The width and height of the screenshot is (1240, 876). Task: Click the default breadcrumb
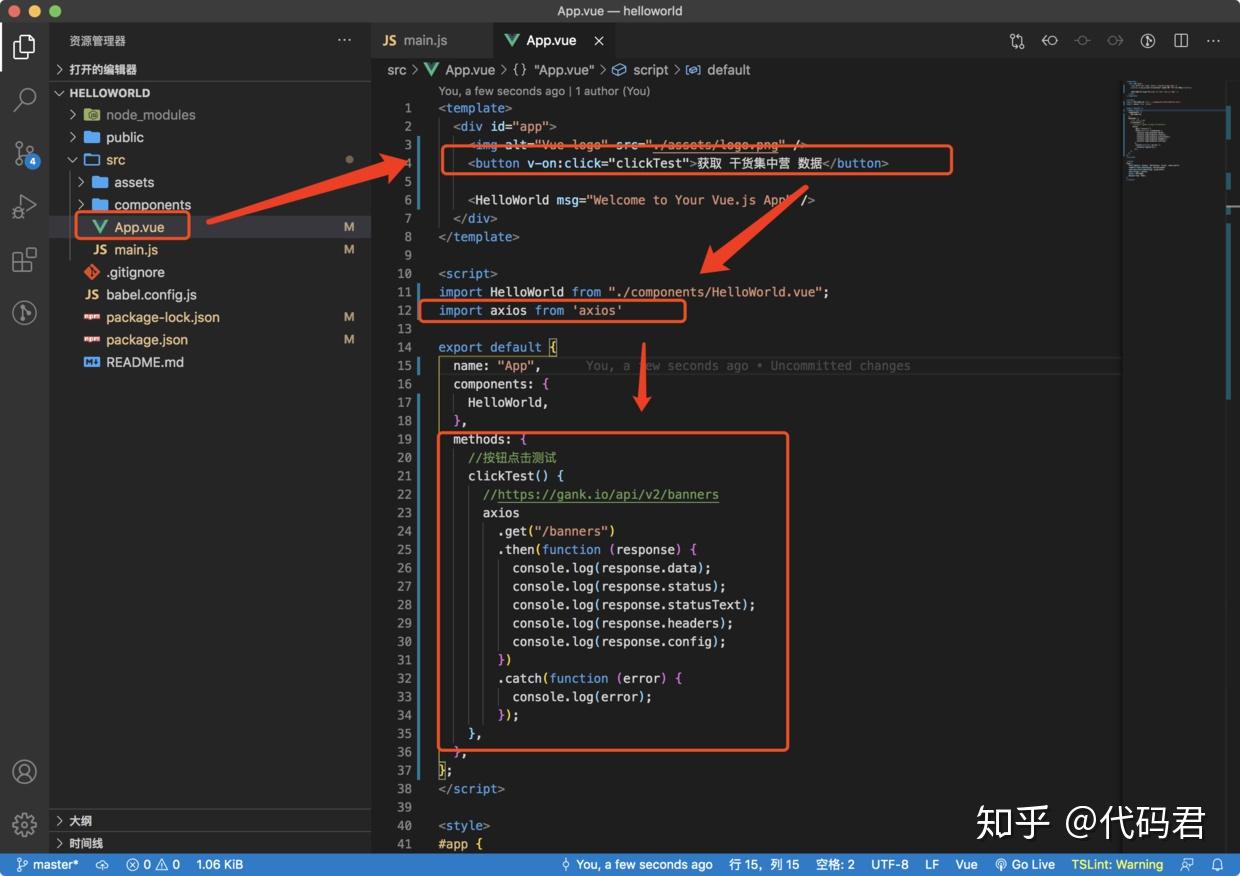[719, 70]
